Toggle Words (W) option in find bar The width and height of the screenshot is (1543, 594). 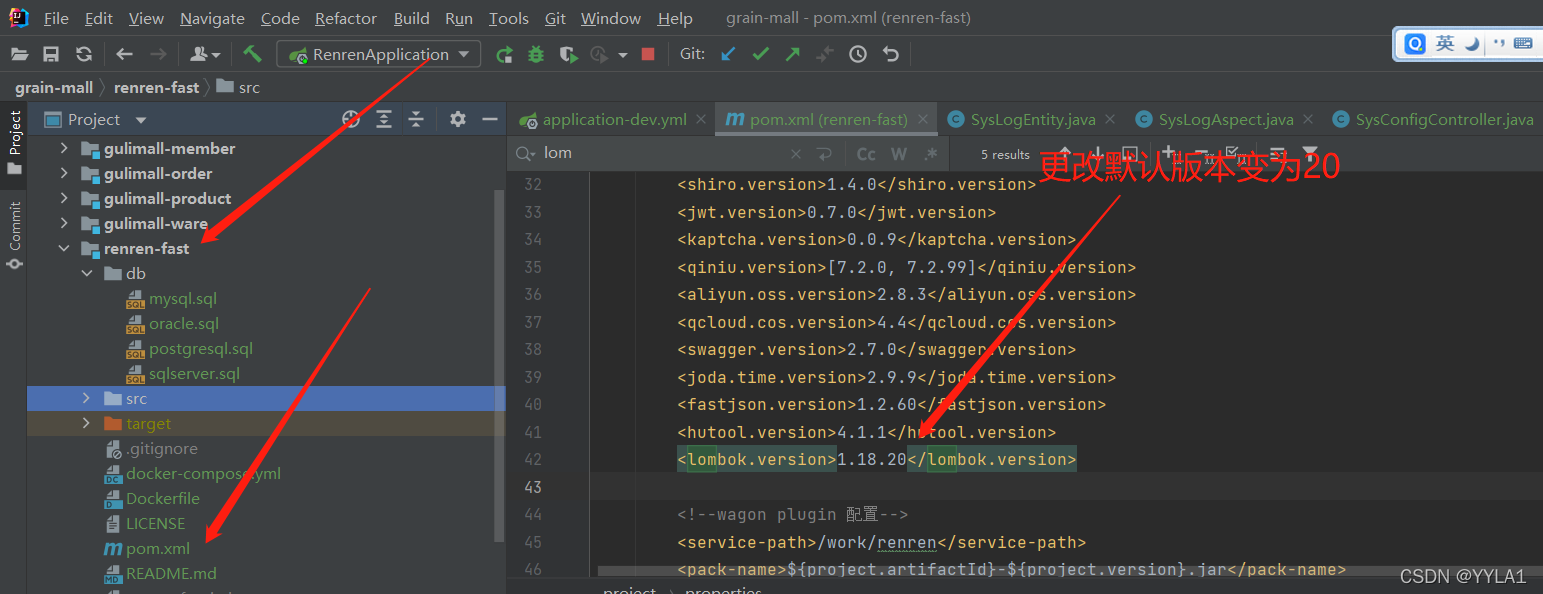[x=899, y=154]
